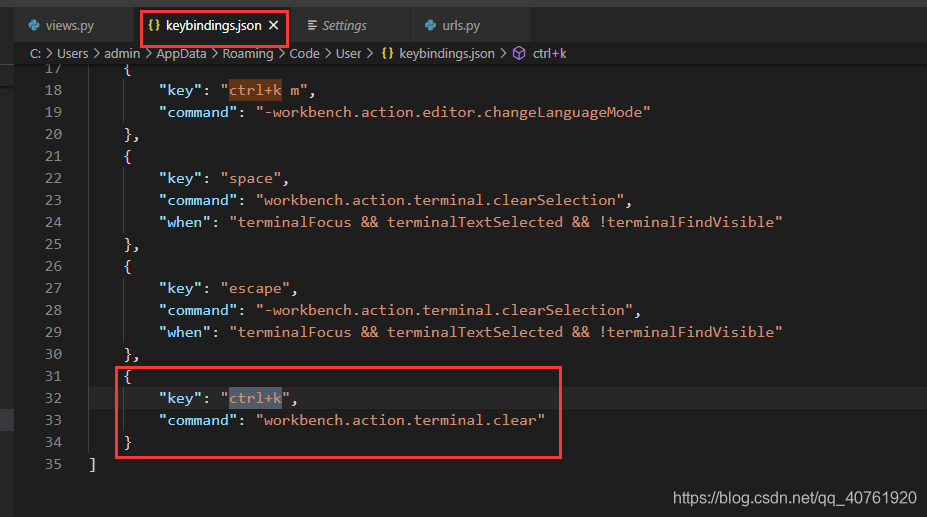The height and width of the screenshot is (517, 927).
Task: Expand the chevron after Code in breadcrumb
Action: coord(328,53)
